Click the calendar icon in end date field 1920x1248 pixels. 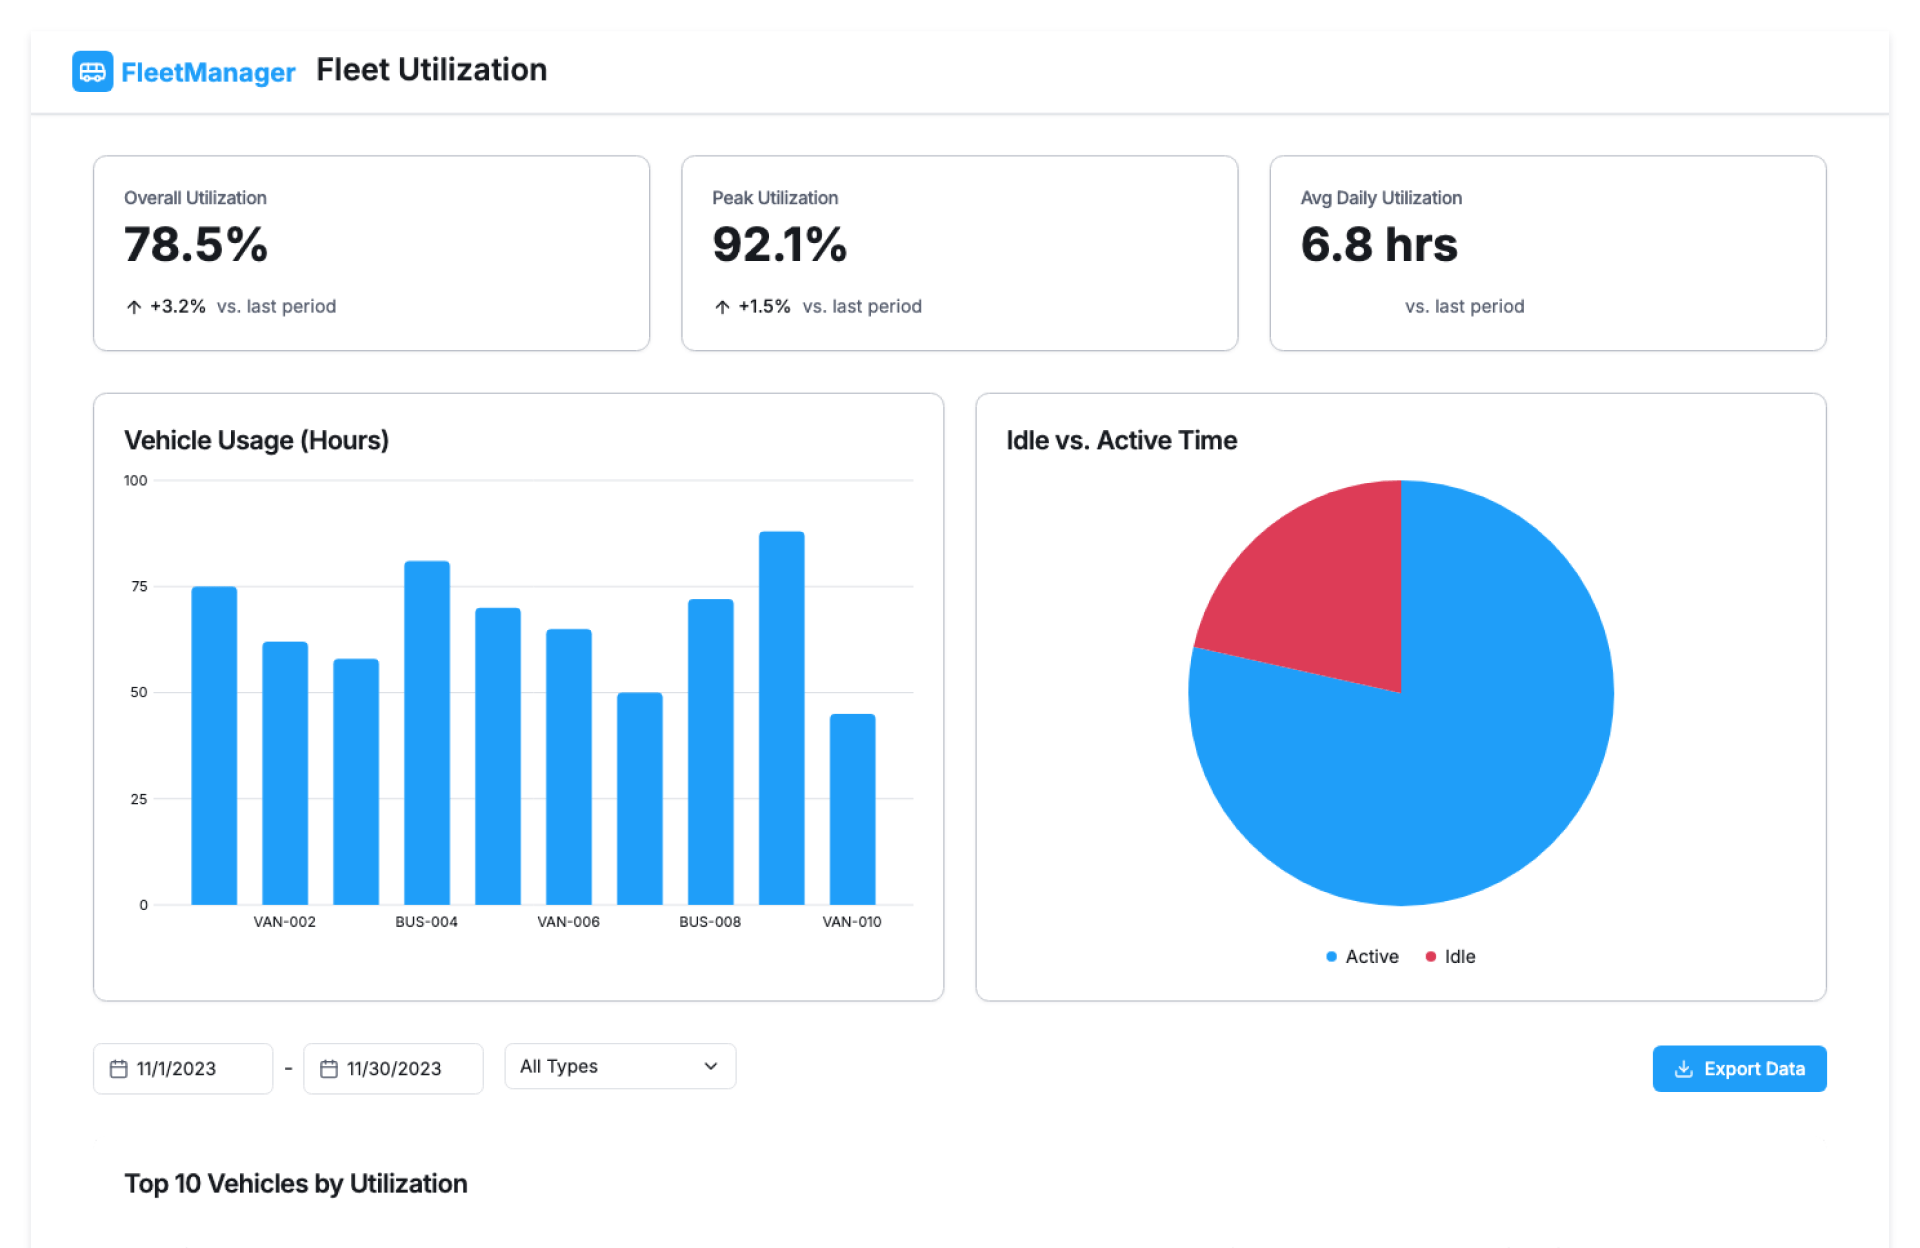coord(328,1069)
